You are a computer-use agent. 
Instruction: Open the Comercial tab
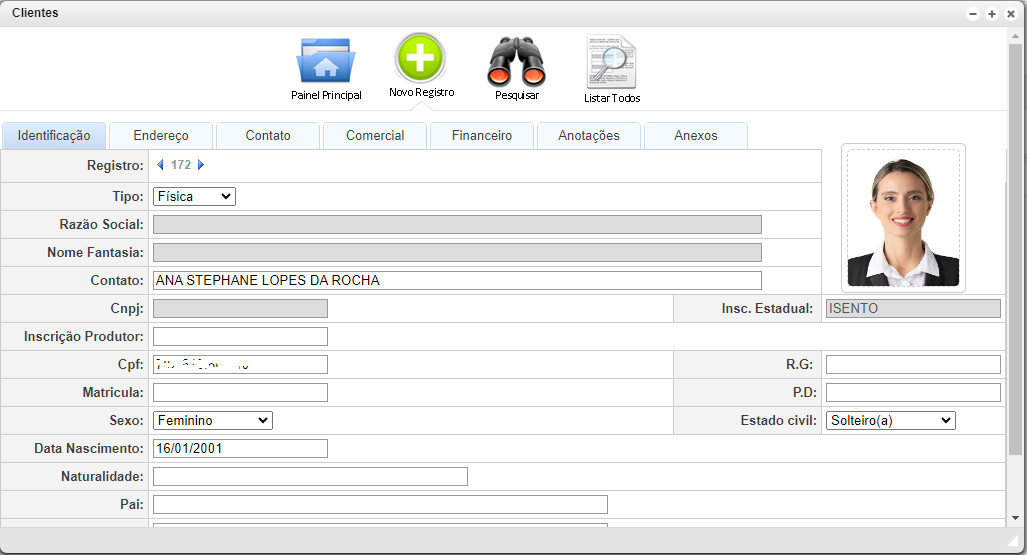point(375,136)
